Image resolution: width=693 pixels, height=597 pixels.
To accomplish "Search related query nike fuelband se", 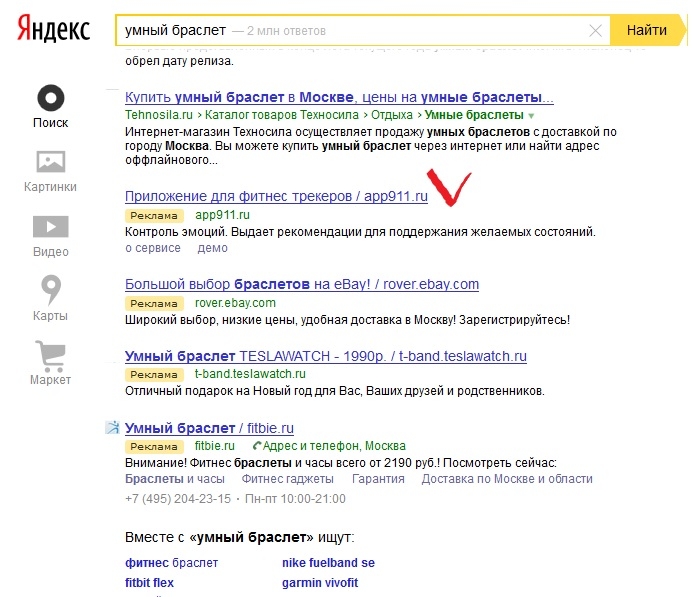I will [328, 563].
